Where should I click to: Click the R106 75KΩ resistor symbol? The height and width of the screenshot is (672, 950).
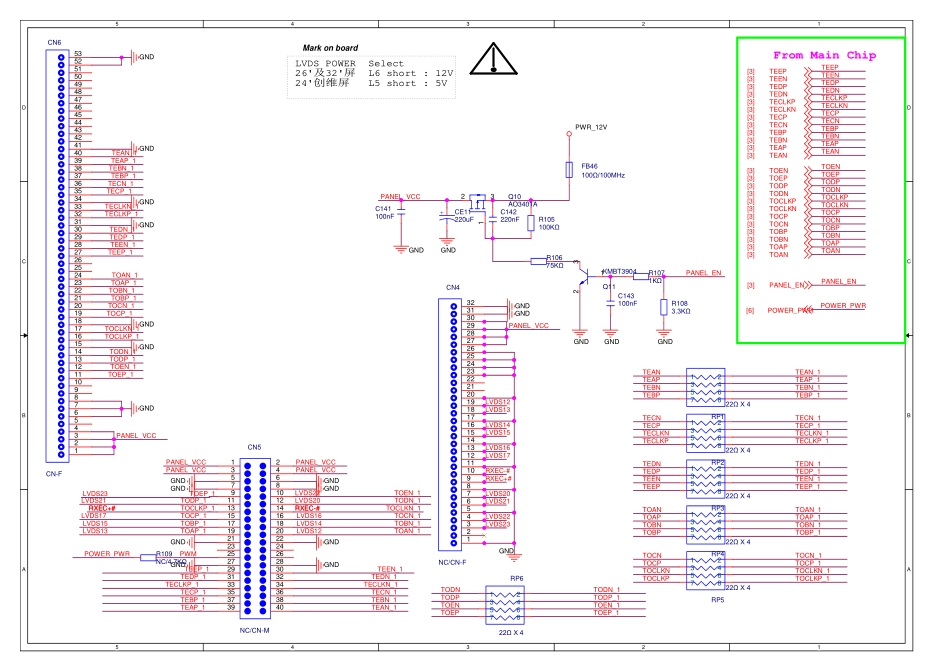553,261
